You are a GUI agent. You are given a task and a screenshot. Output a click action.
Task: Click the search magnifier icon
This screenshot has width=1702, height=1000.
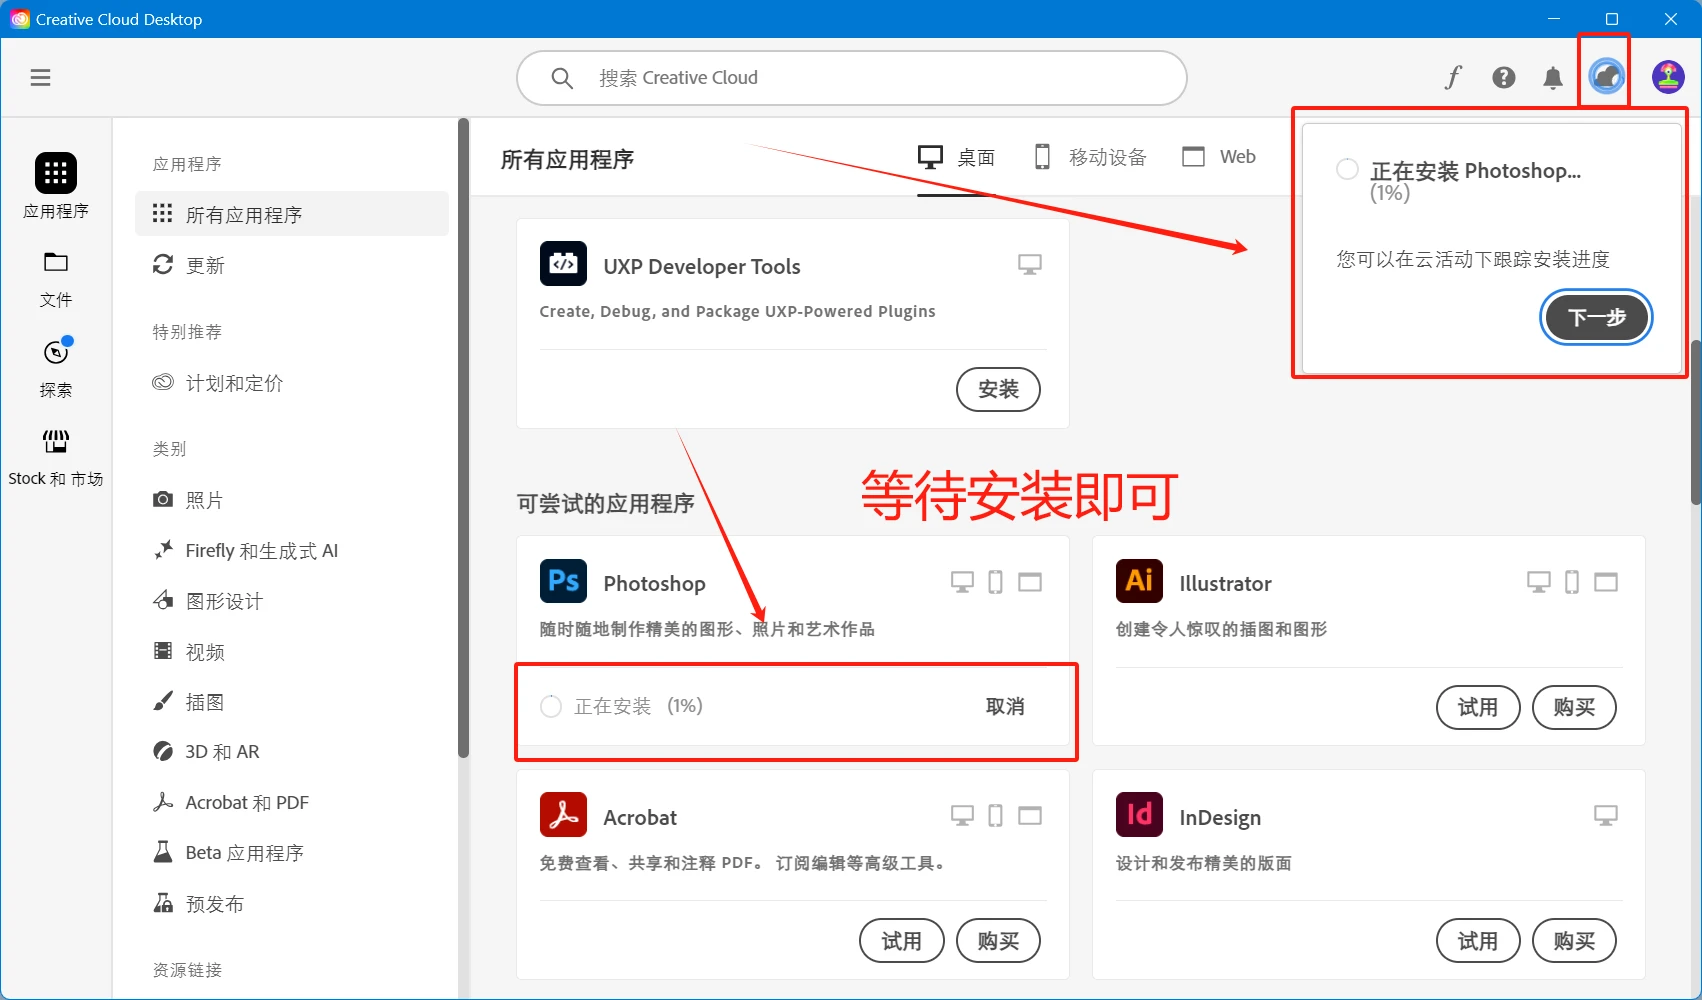pyautogui.click(x=562, y=78)
